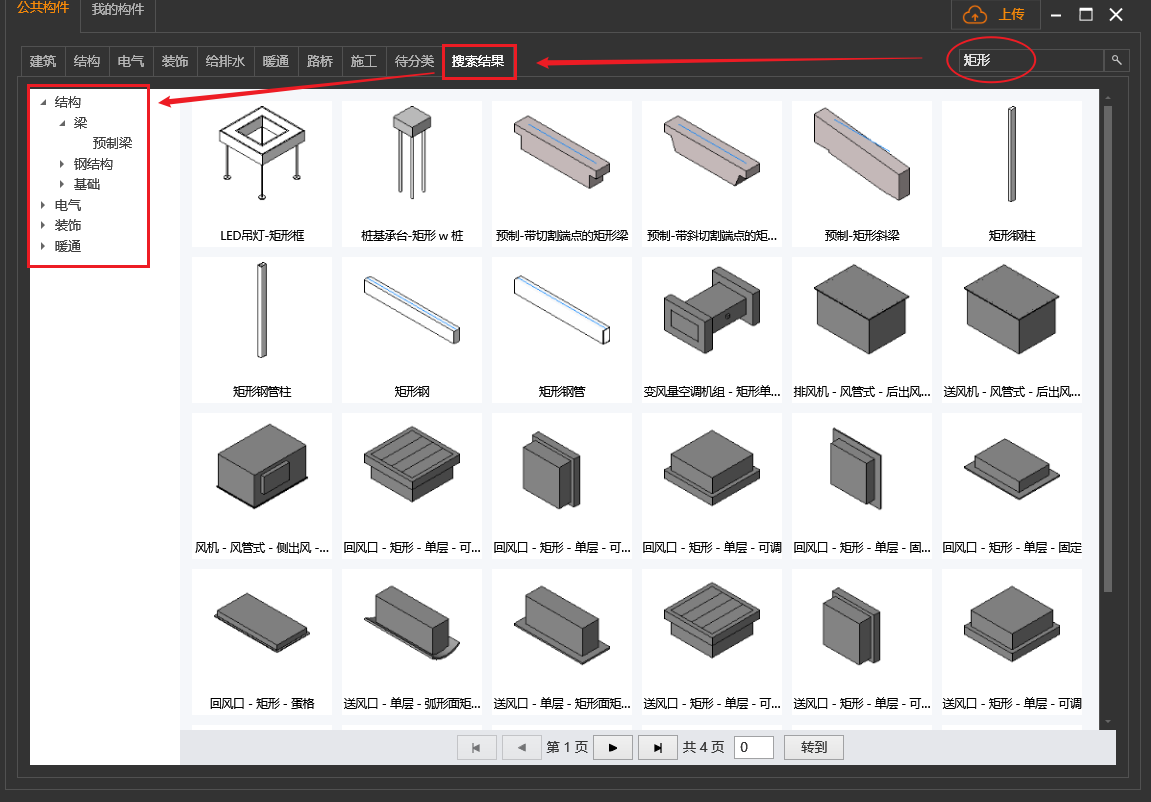Click the scrollbar up arrow
Viewport: 1151px width, 802px height.
click(x=1108, y=97)
